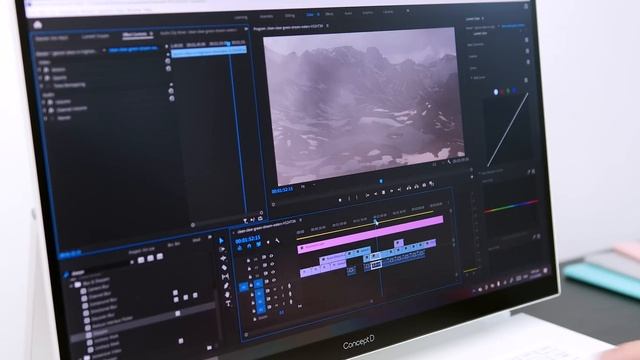Viewport: 640px width, 360px height.
Task: Select the Hand tool
Action: click(x=227, y=294)
